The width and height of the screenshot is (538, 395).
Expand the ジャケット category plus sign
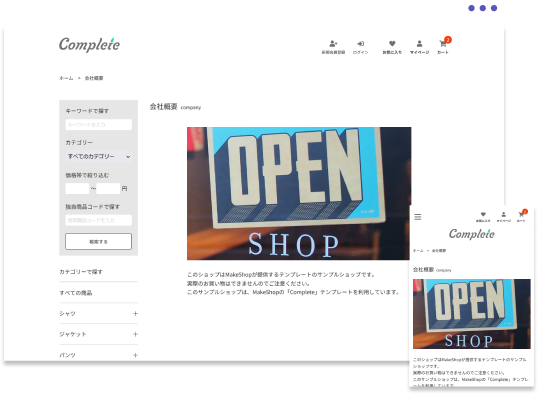point(135,334)
